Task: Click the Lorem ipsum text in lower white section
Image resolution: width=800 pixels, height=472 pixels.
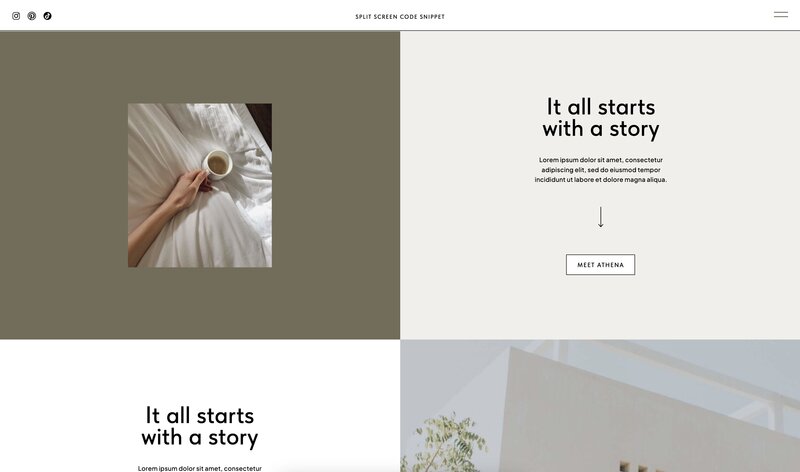Action: coord(200,468)
